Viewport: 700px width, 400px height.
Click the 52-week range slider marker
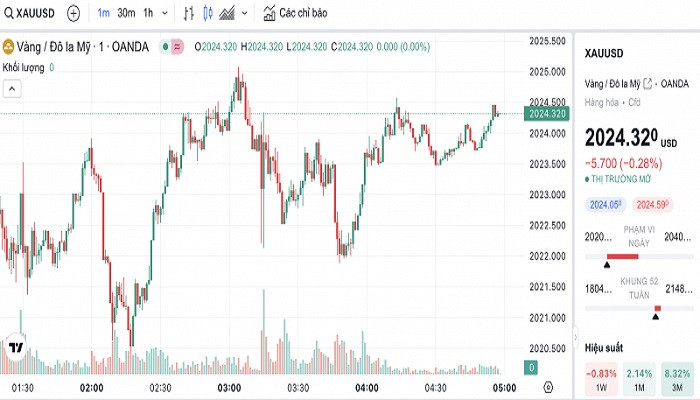(x=656, y=316)
